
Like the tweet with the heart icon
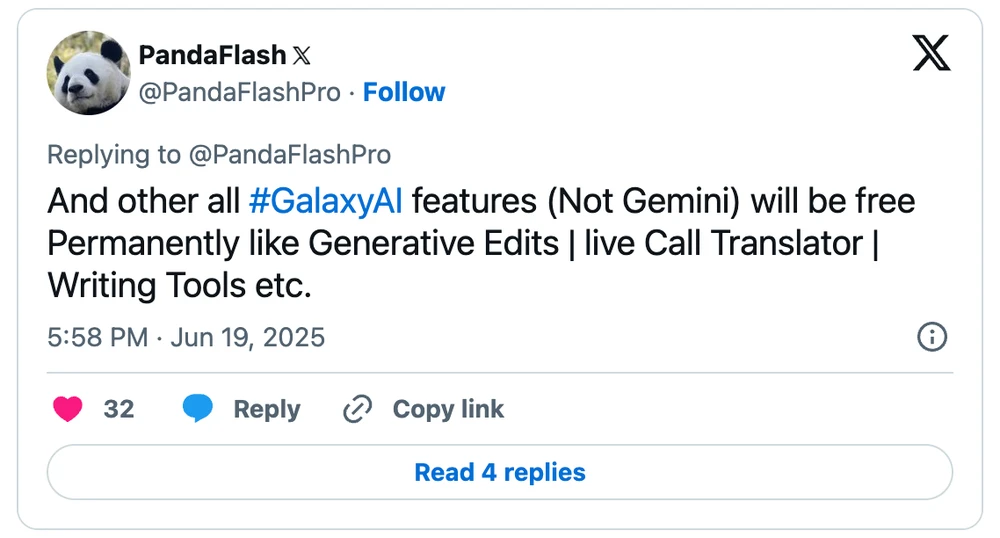click(x=67, y=409)
